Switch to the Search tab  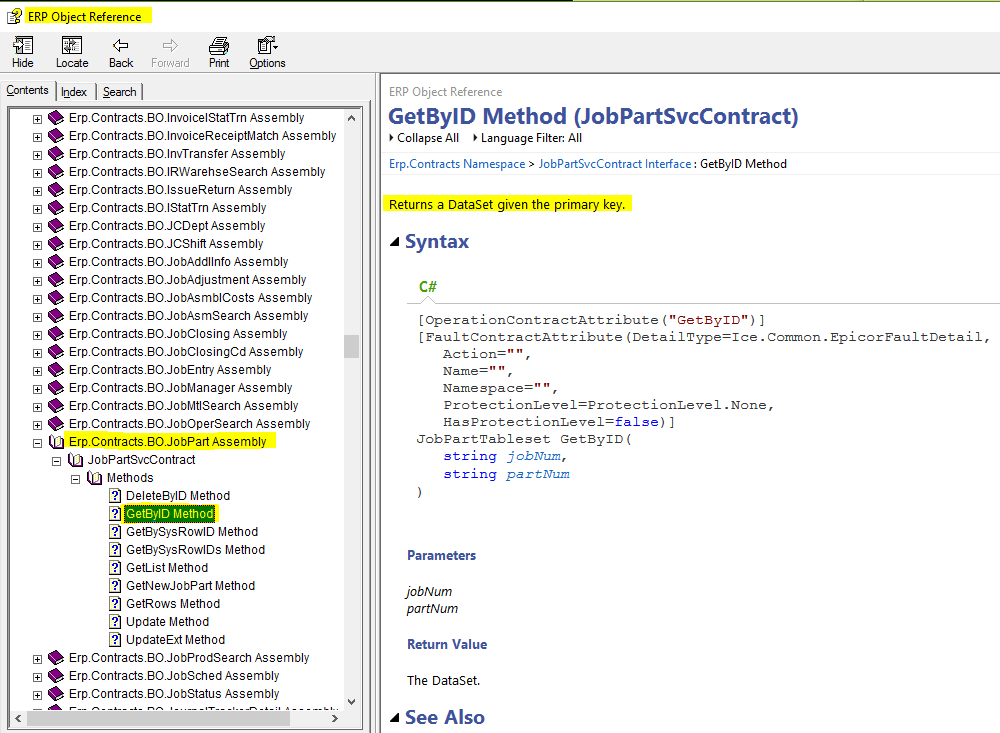pyautogui.click(x=119, y=92)
